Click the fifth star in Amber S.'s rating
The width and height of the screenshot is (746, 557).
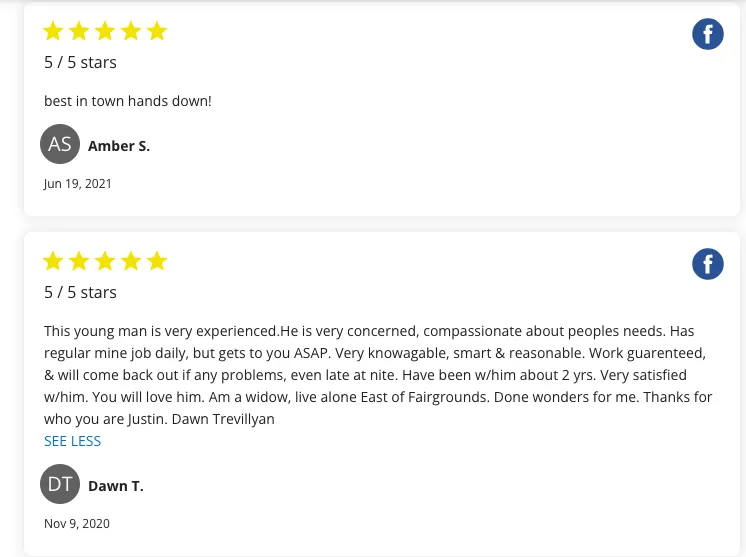pyautogui.click(x=157, y=32)
